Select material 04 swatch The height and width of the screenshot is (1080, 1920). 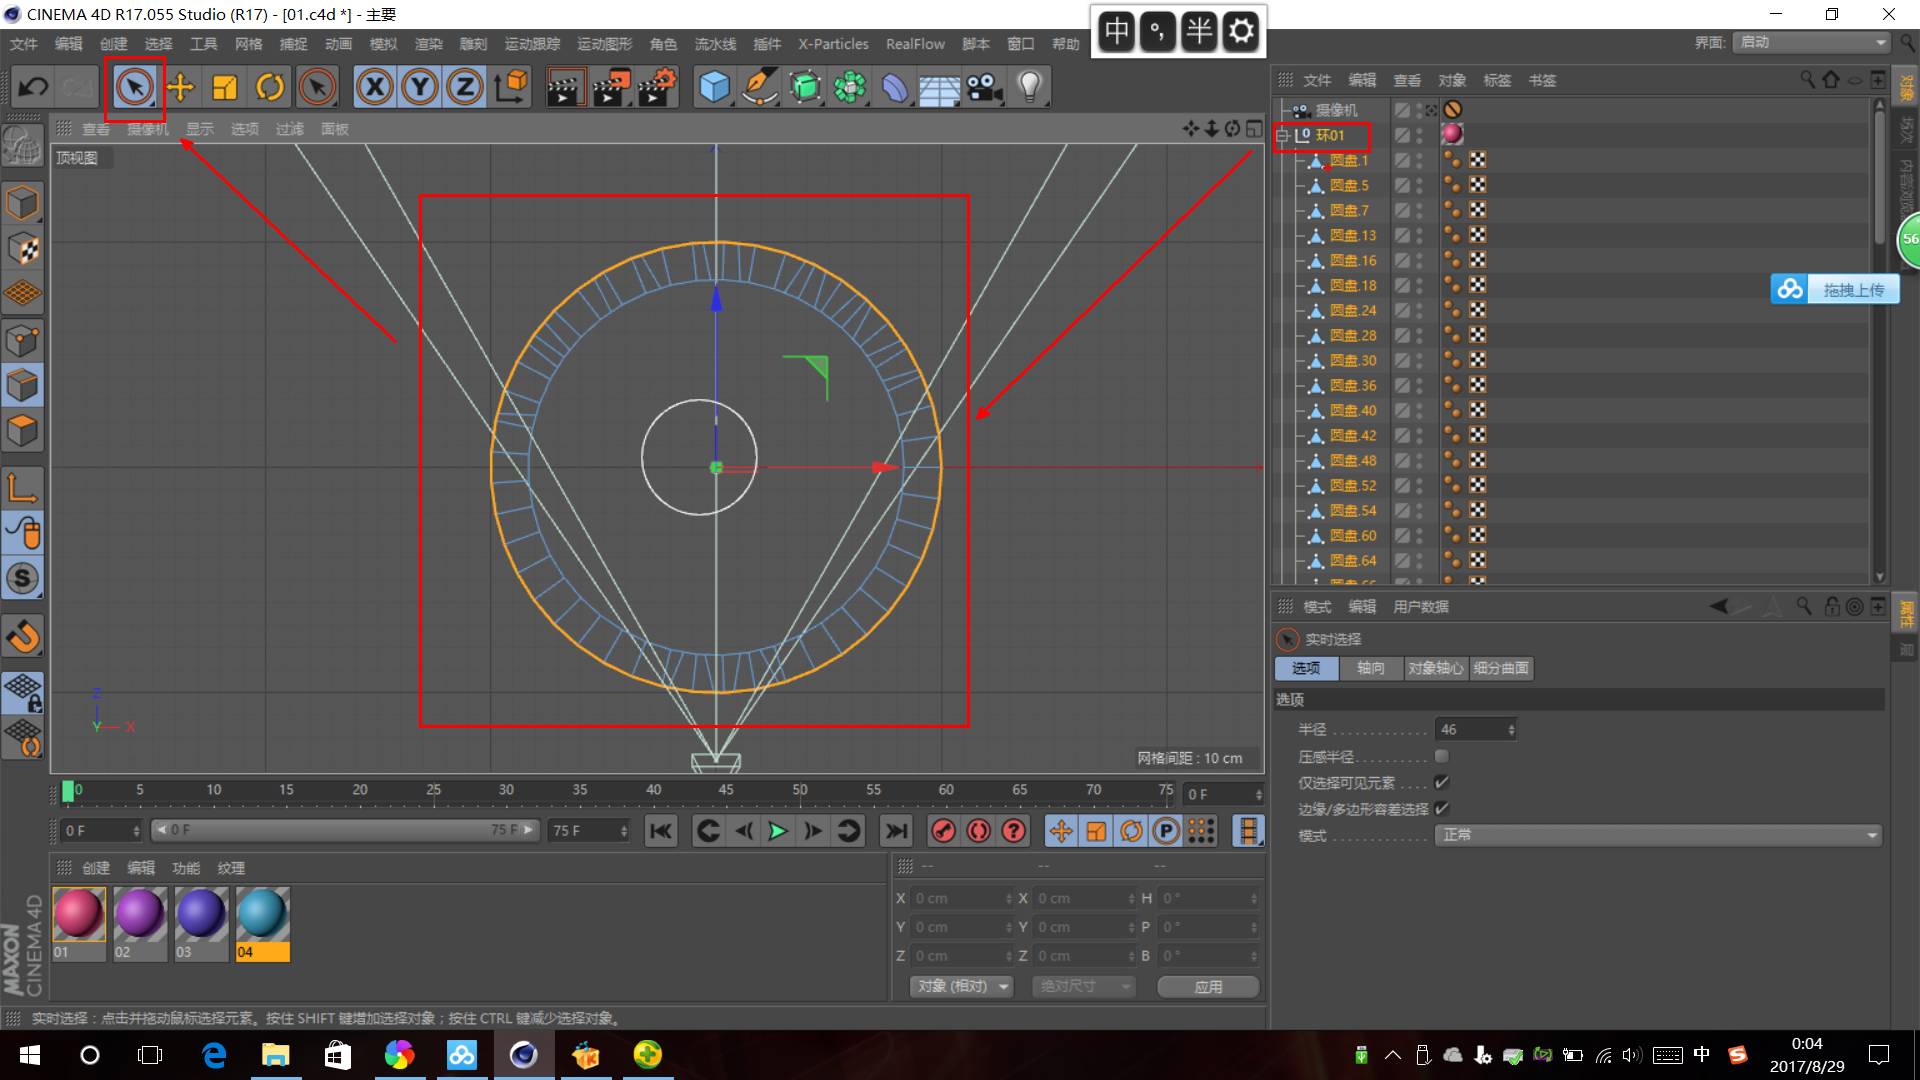point(262,914)
